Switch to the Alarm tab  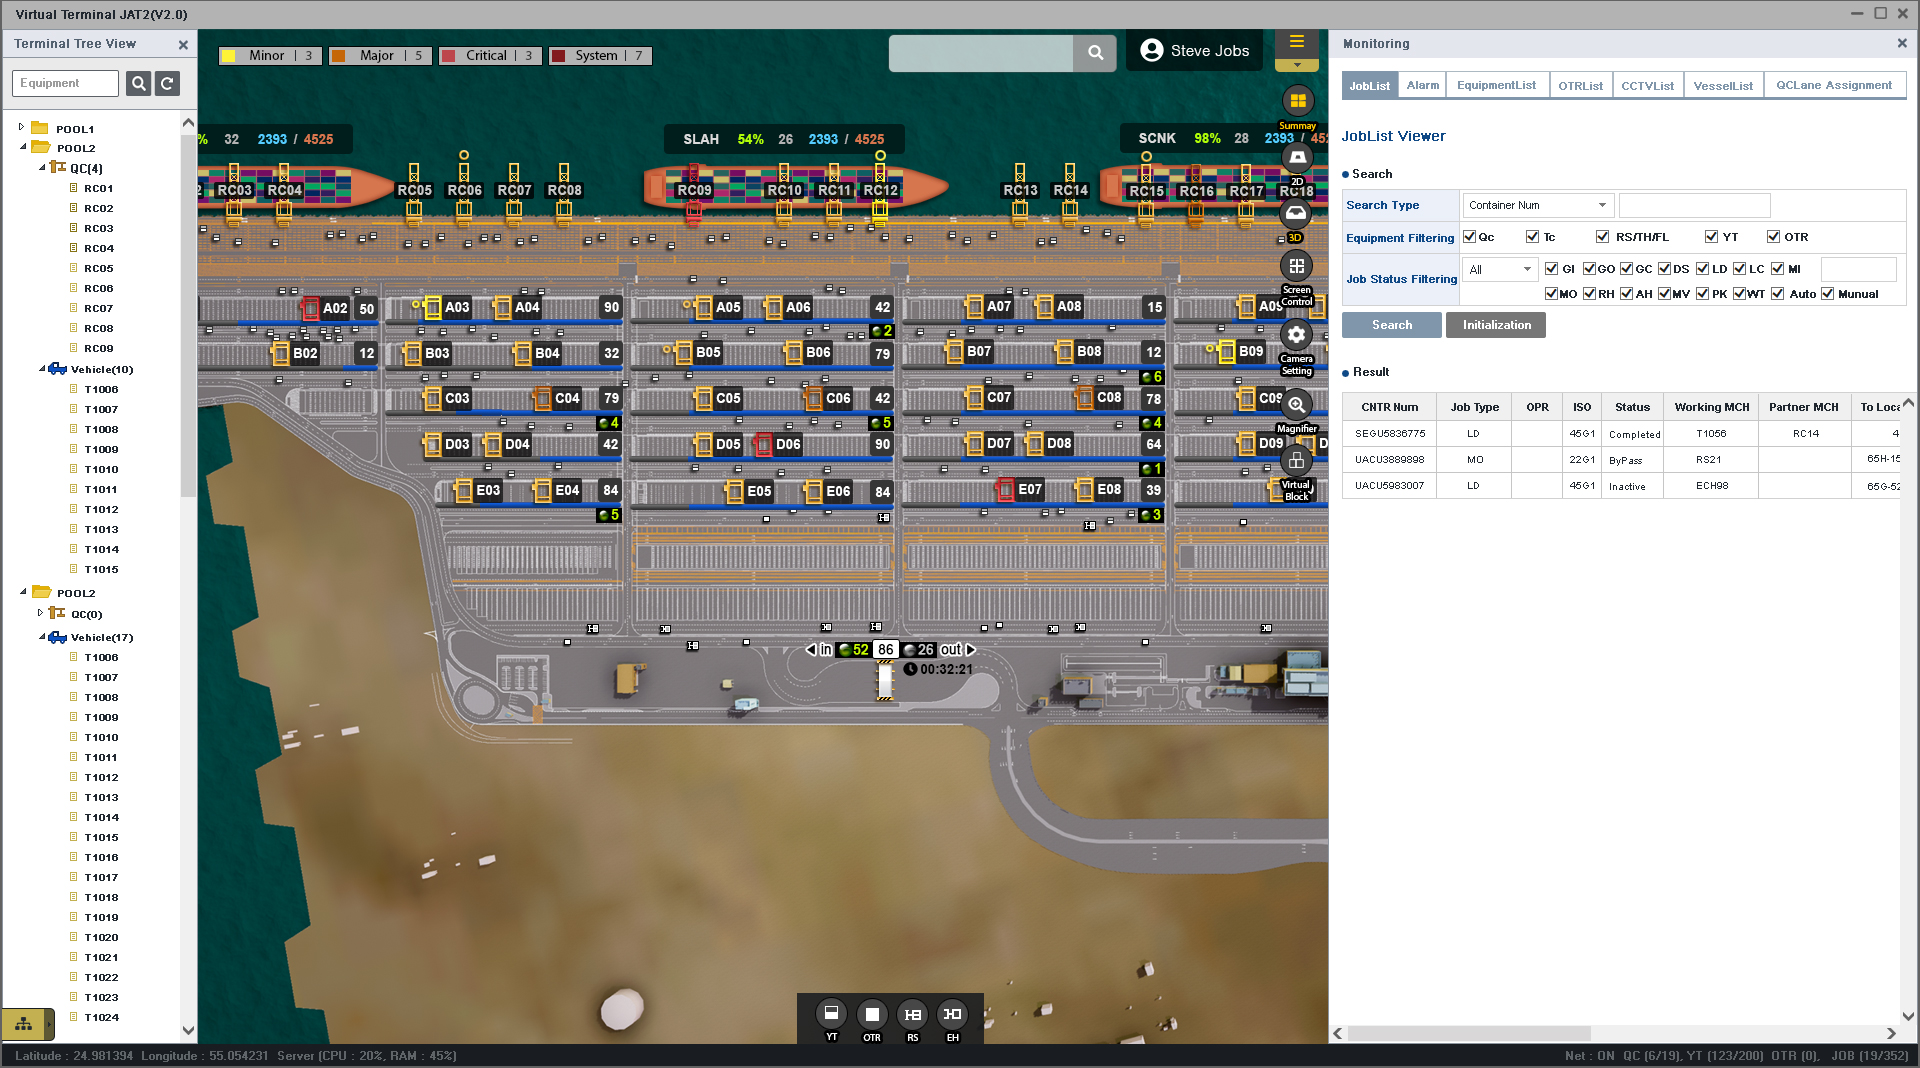(1422, 86)
